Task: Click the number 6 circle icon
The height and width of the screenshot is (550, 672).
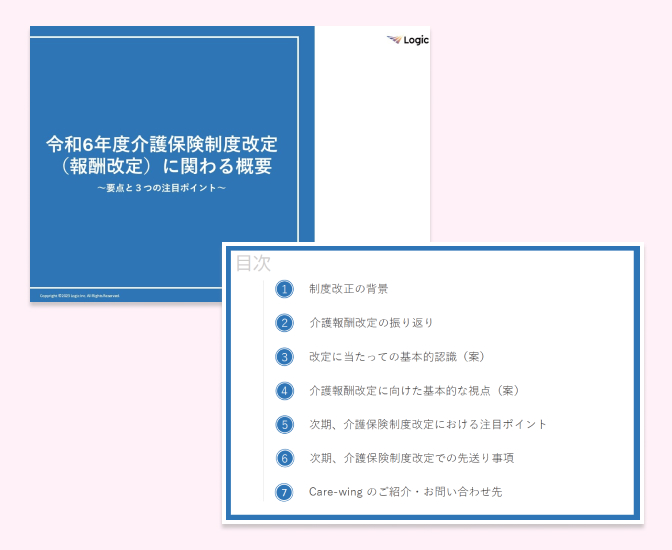Action: tap(285, 458)
